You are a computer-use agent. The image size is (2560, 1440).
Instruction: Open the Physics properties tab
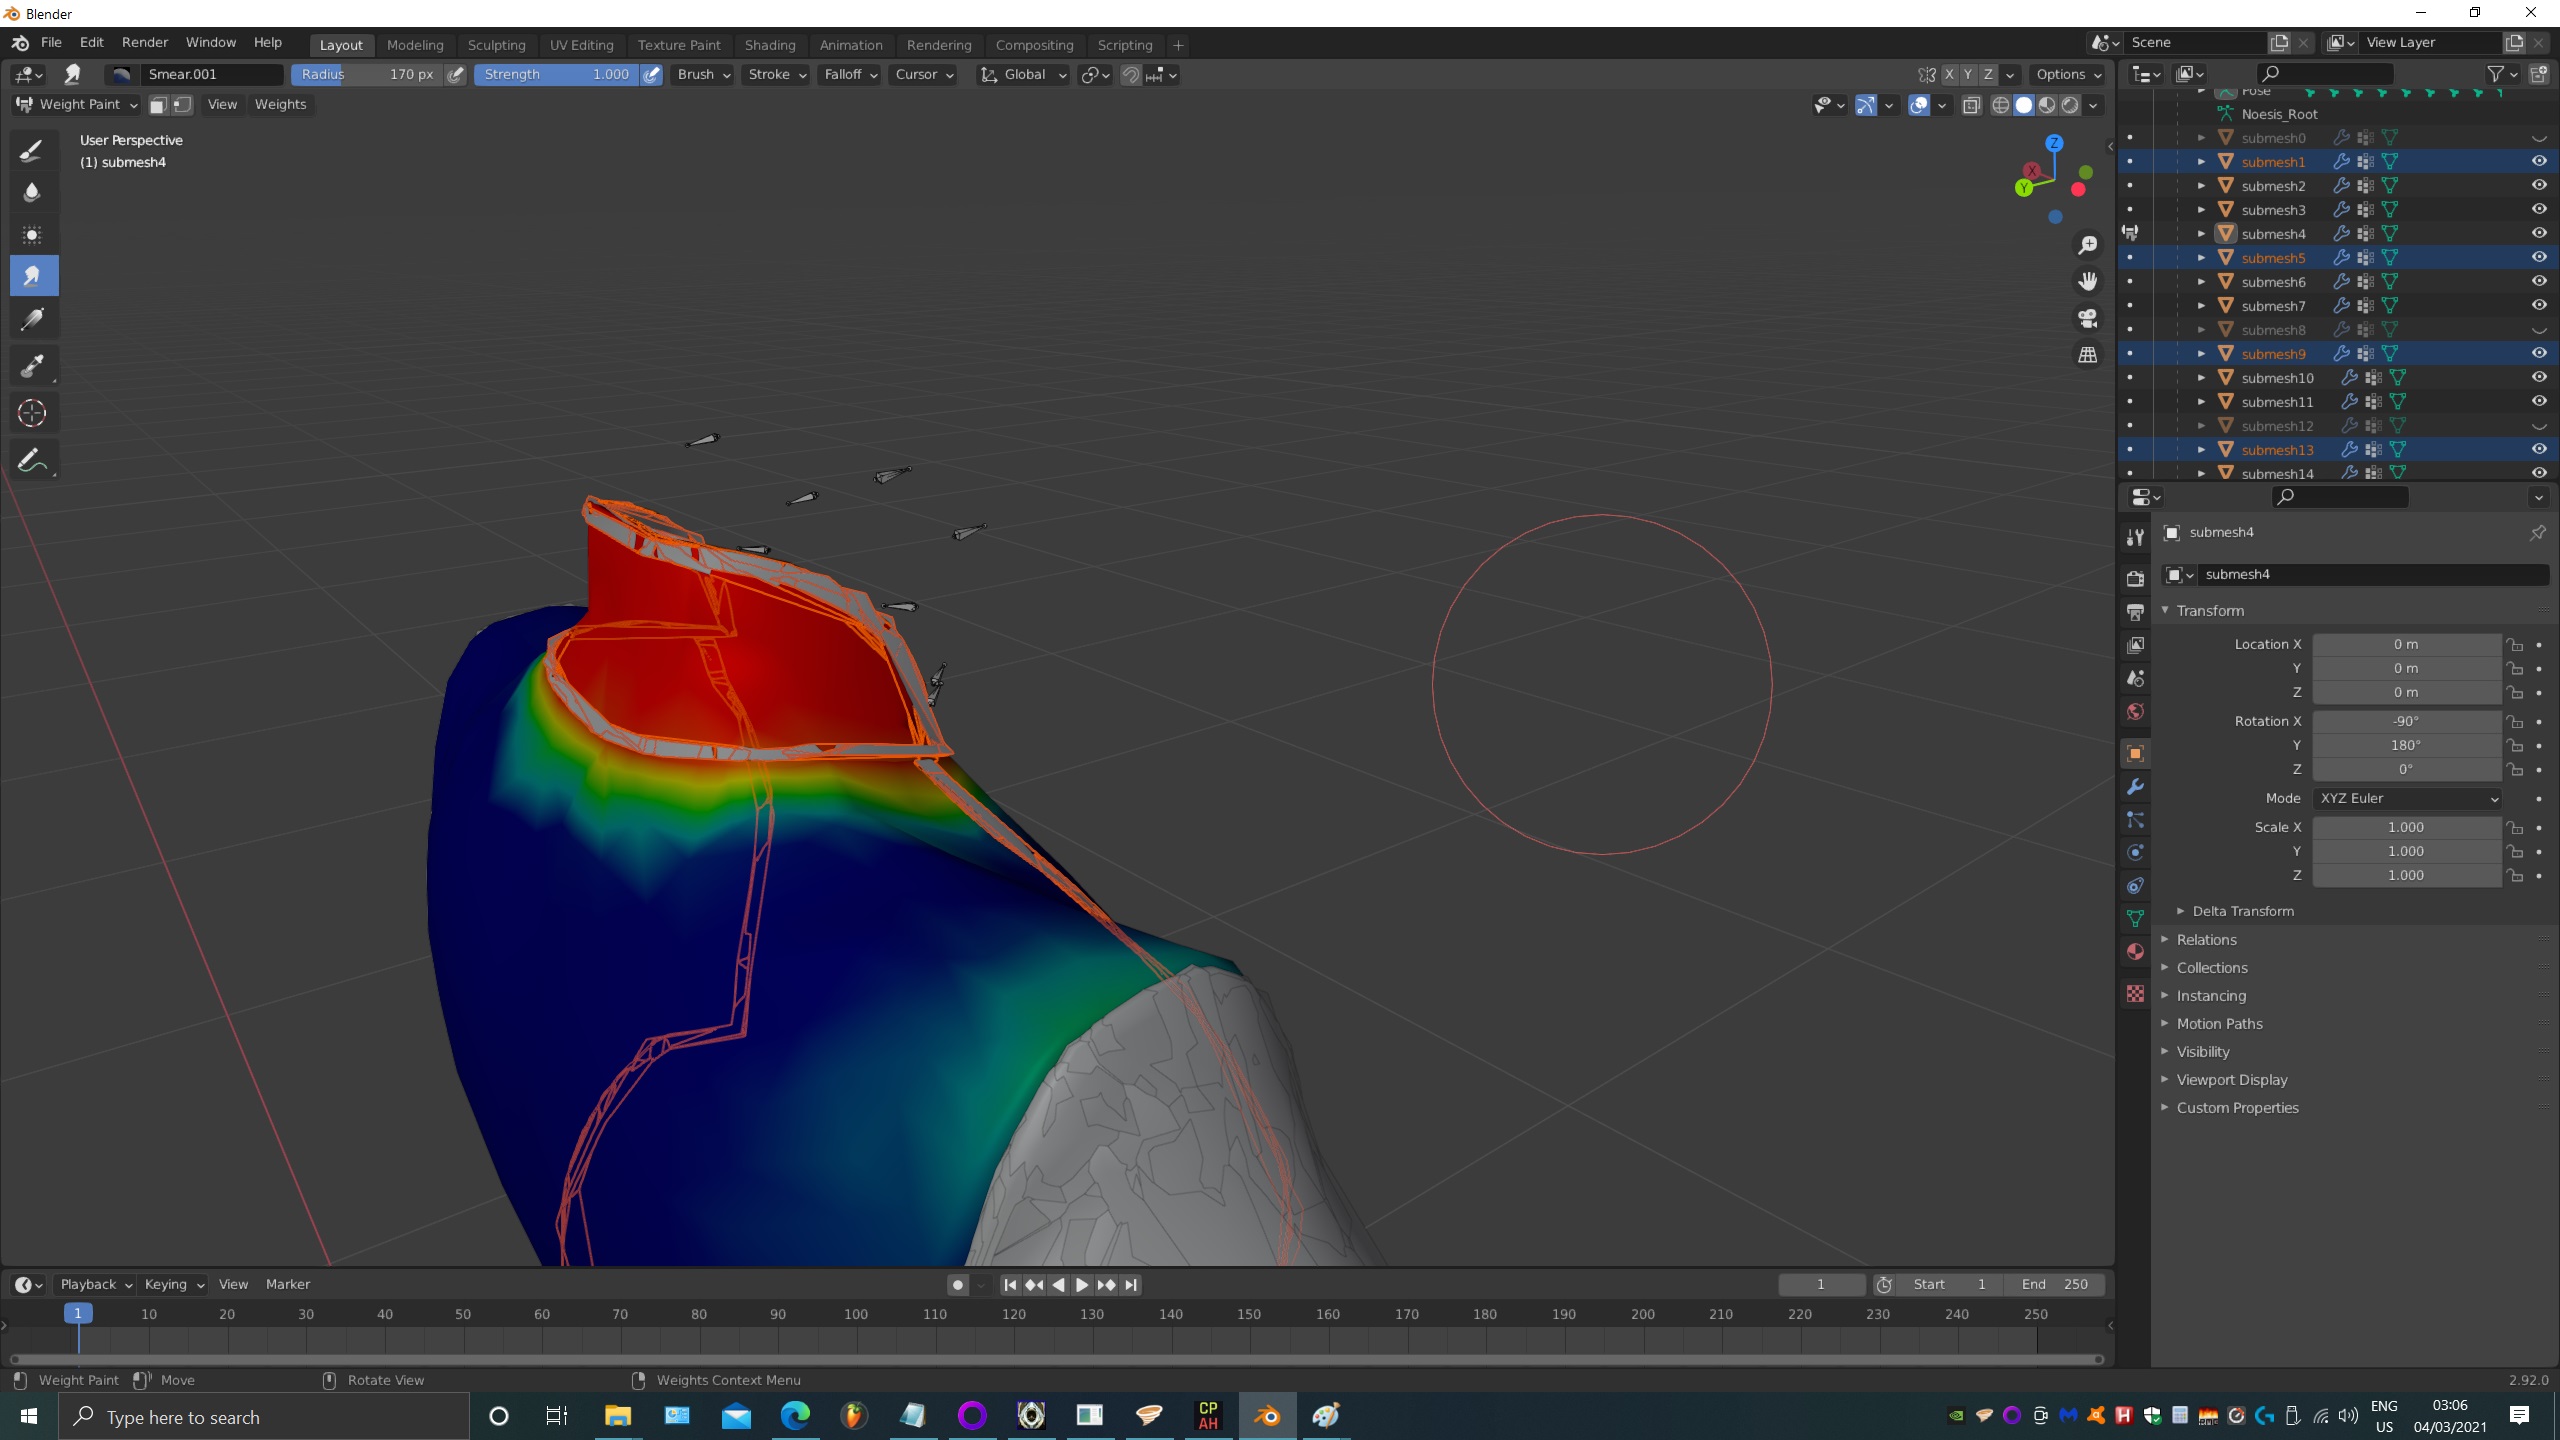(x=2135, y=853)
